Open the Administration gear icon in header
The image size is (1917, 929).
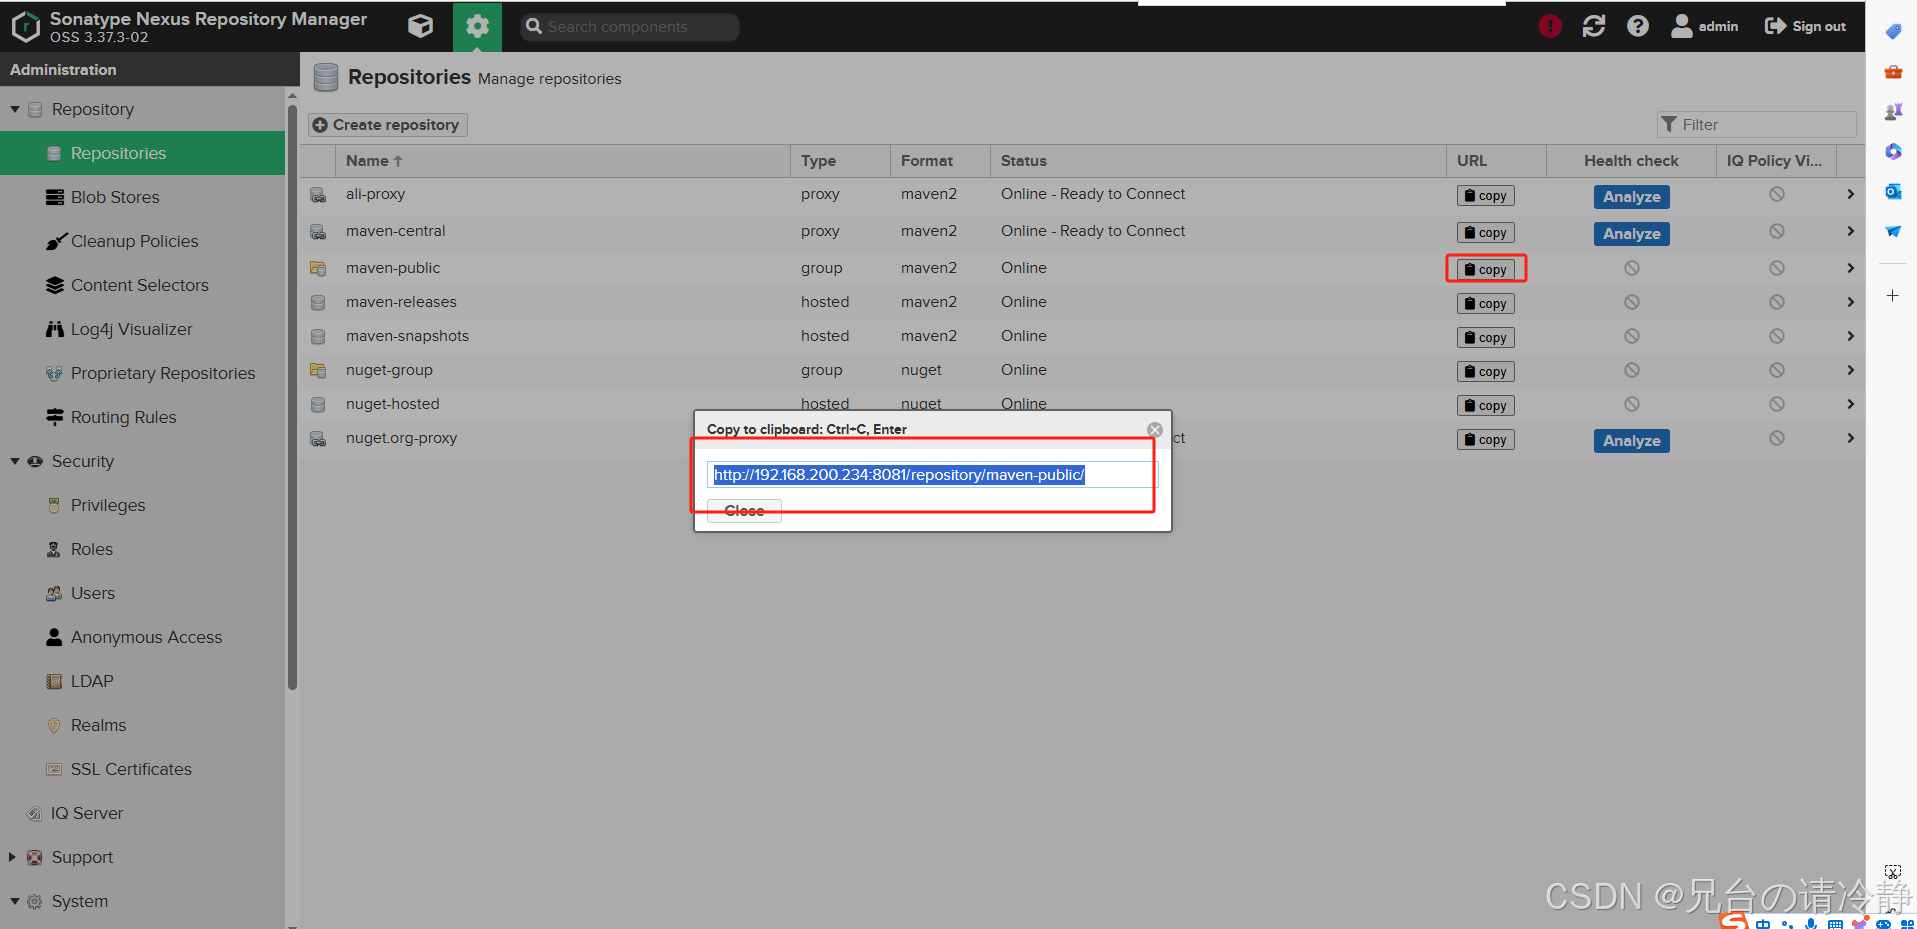coord(477,26)
